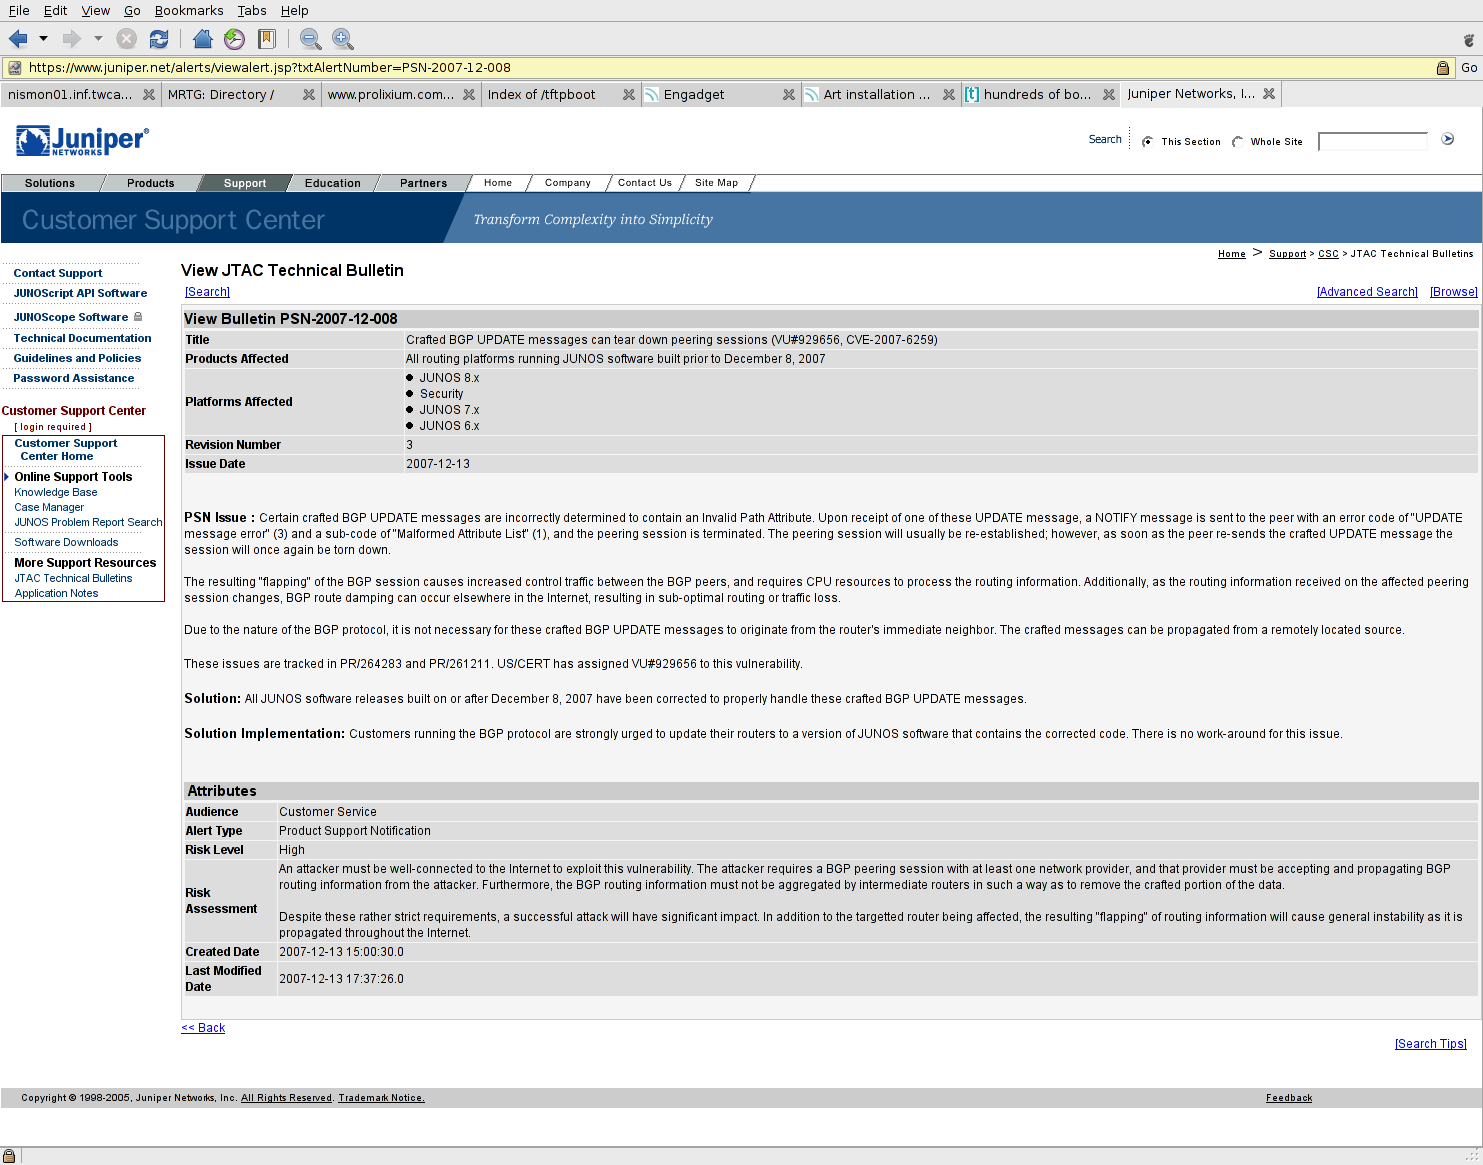
Task: Close the www.prolixium.com tab
Action: pyautogui.click(x=469, y=94)
